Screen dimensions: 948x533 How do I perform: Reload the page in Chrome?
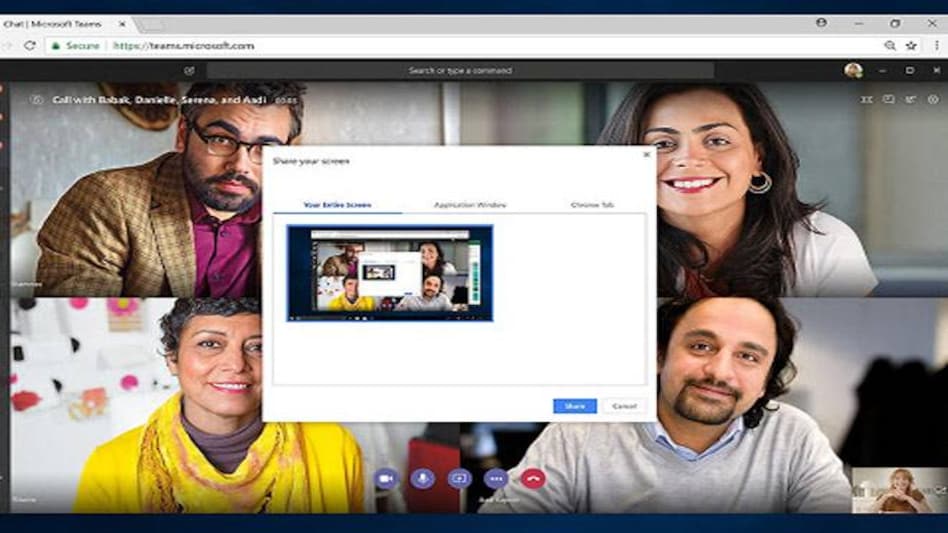click(x=30, y=45)
